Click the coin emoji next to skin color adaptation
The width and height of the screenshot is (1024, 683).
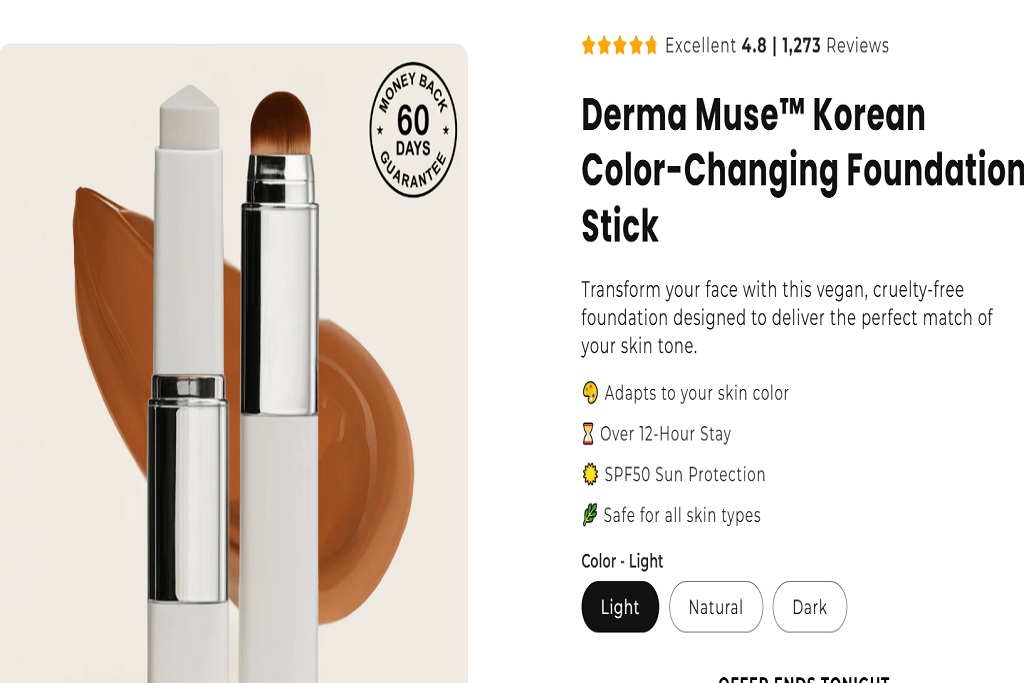(x=590, y=393)
